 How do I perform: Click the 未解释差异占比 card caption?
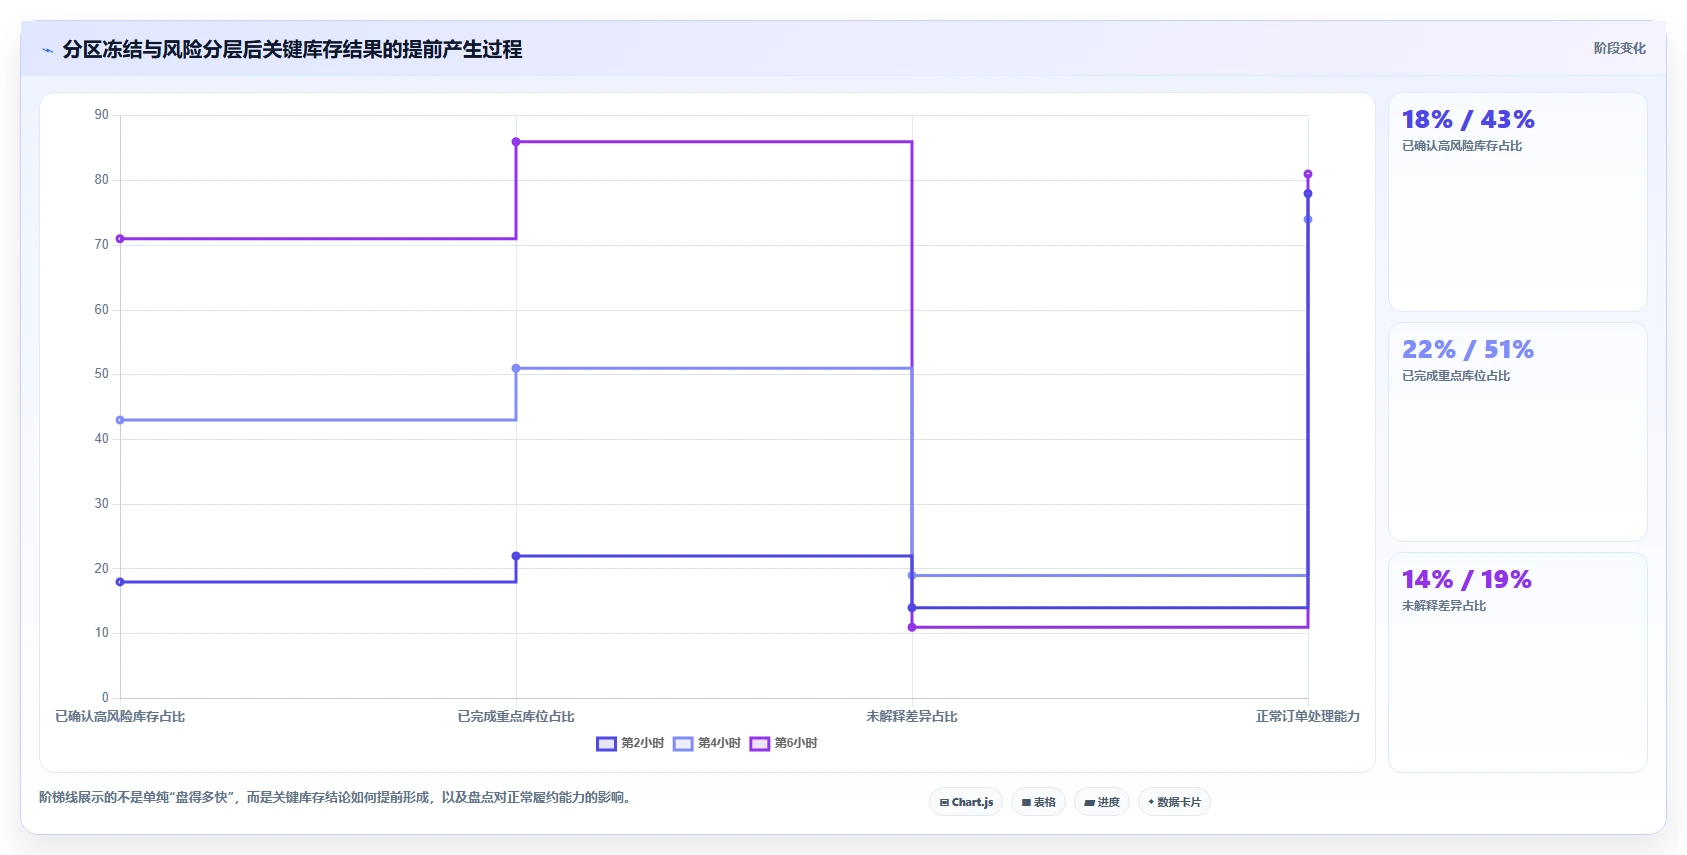click(x=1444, y=606)
